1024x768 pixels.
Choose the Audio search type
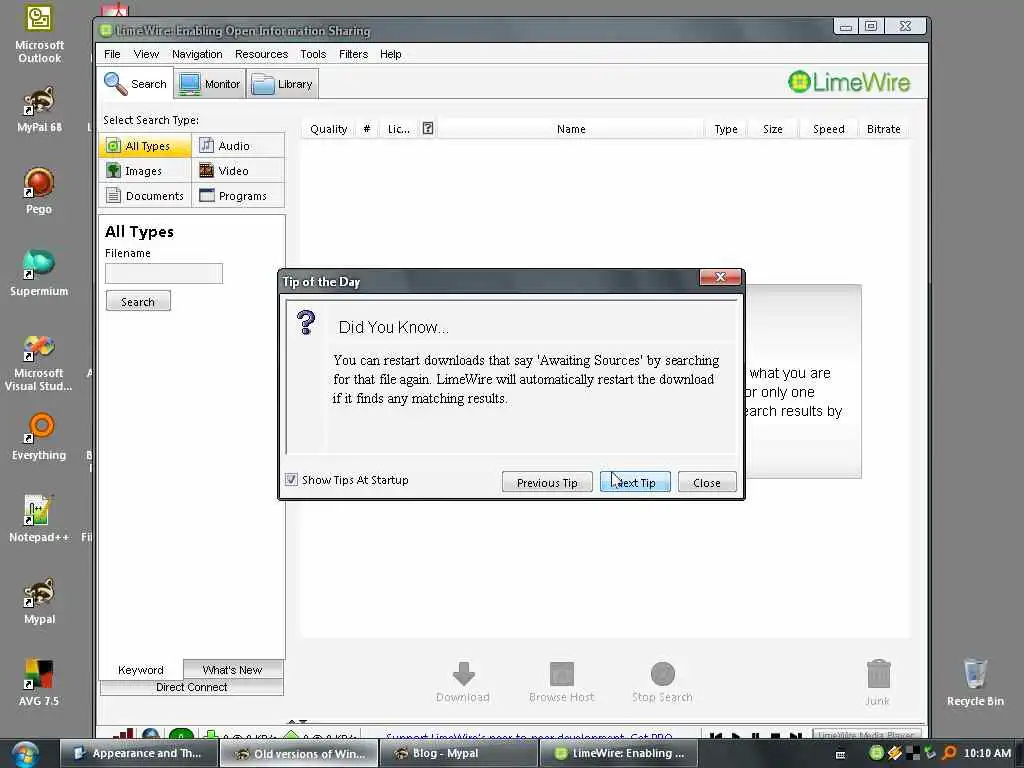(x=238, y=146)
